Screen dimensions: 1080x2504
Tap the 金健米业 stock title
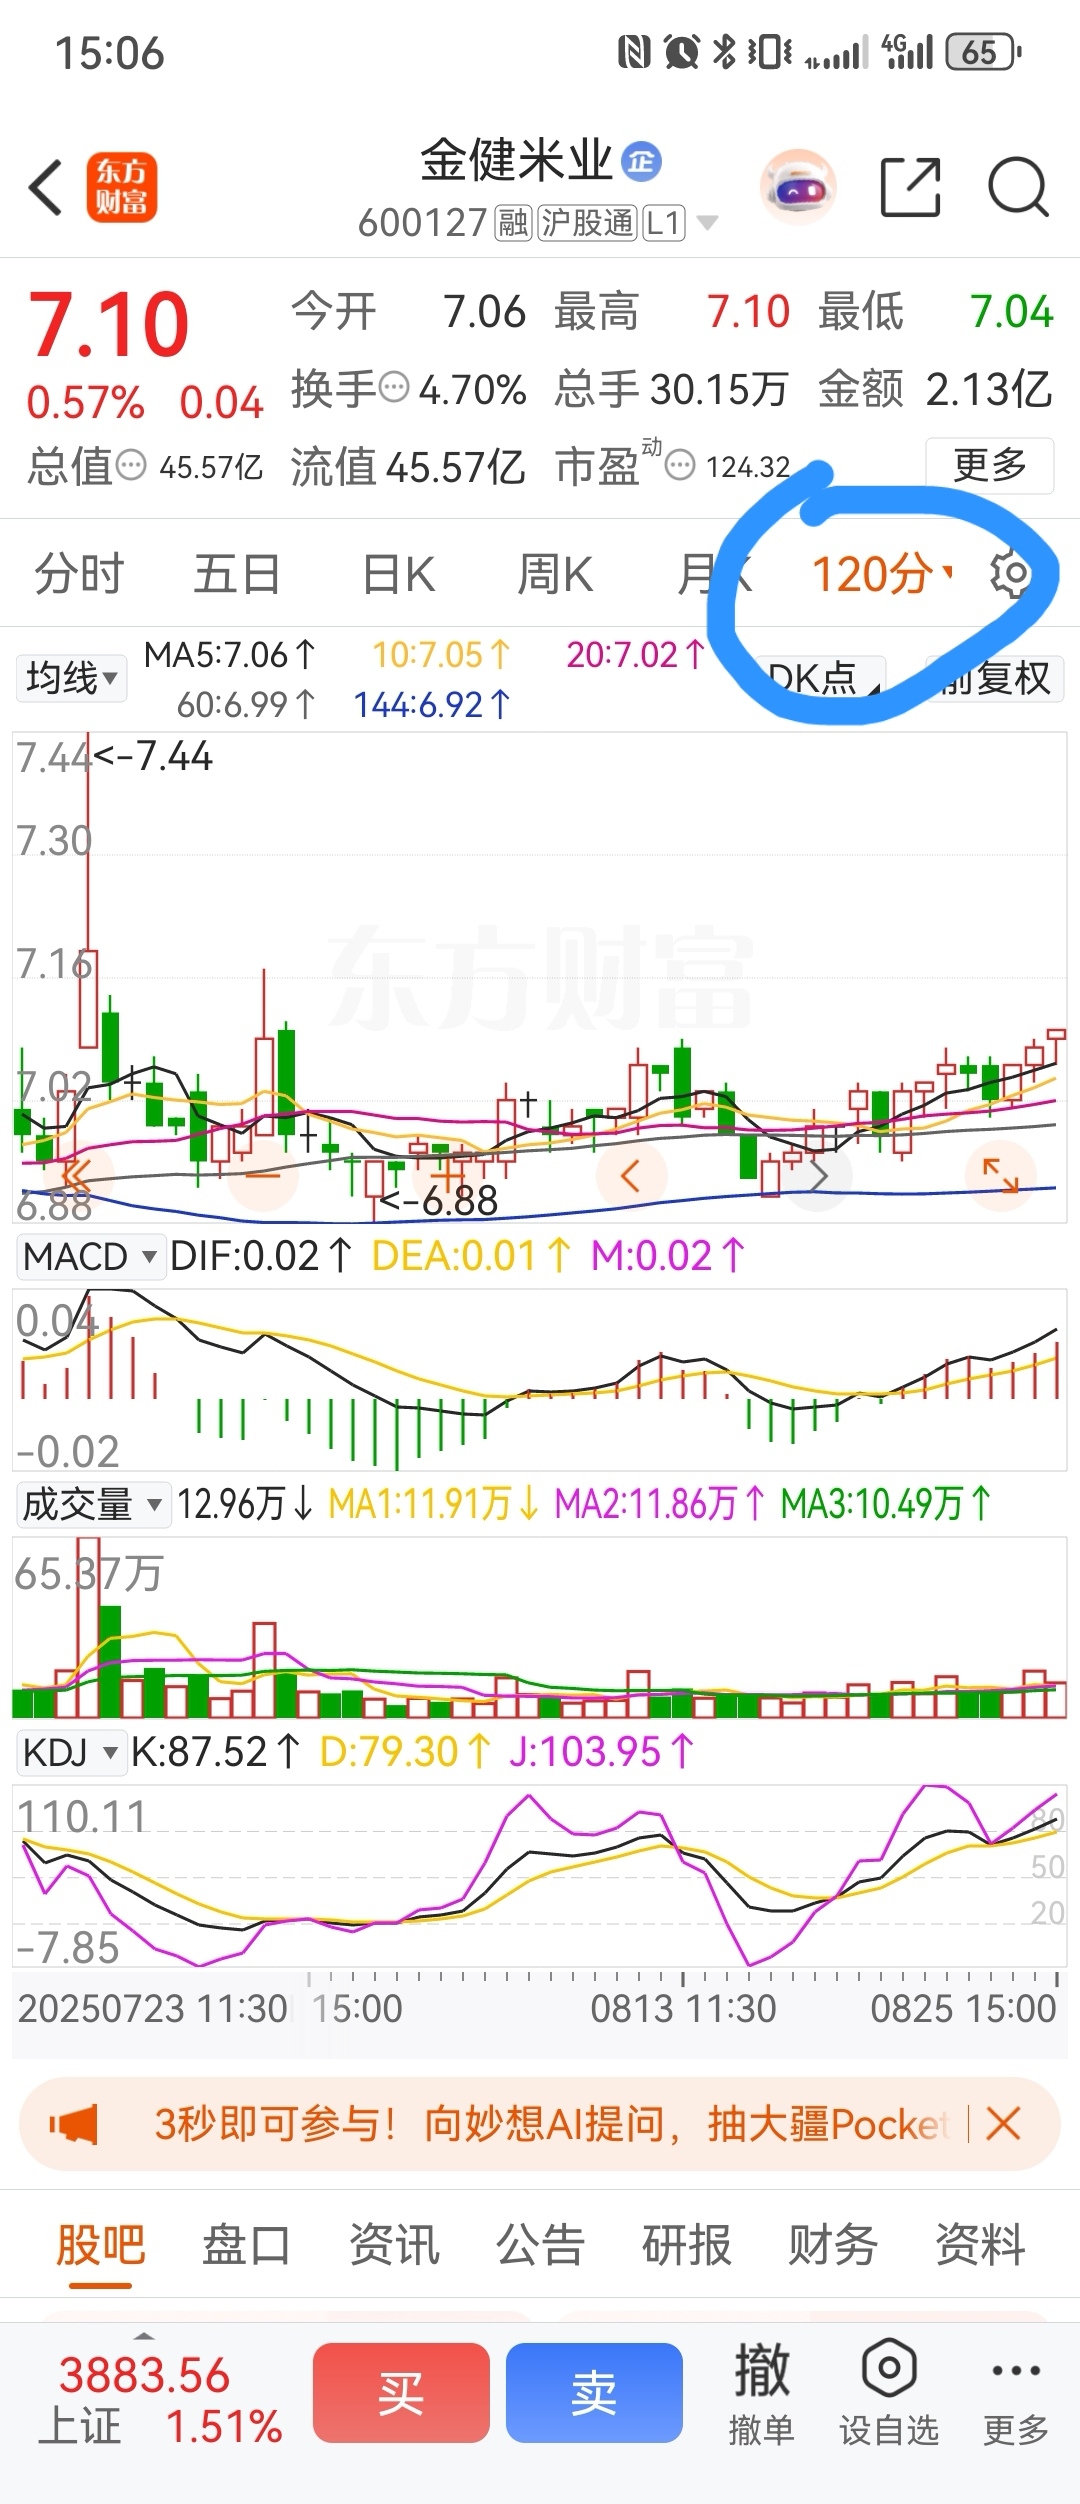(516, 160)
